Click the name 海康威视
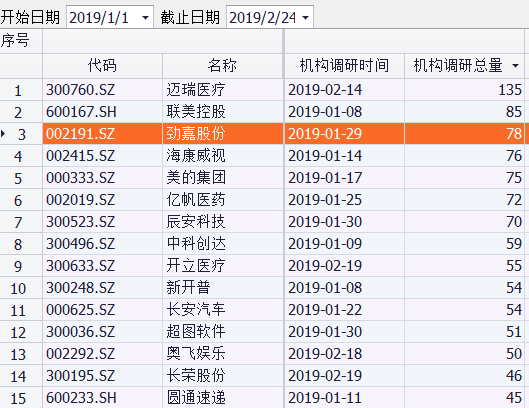The image size is (529, 408). 196,156
